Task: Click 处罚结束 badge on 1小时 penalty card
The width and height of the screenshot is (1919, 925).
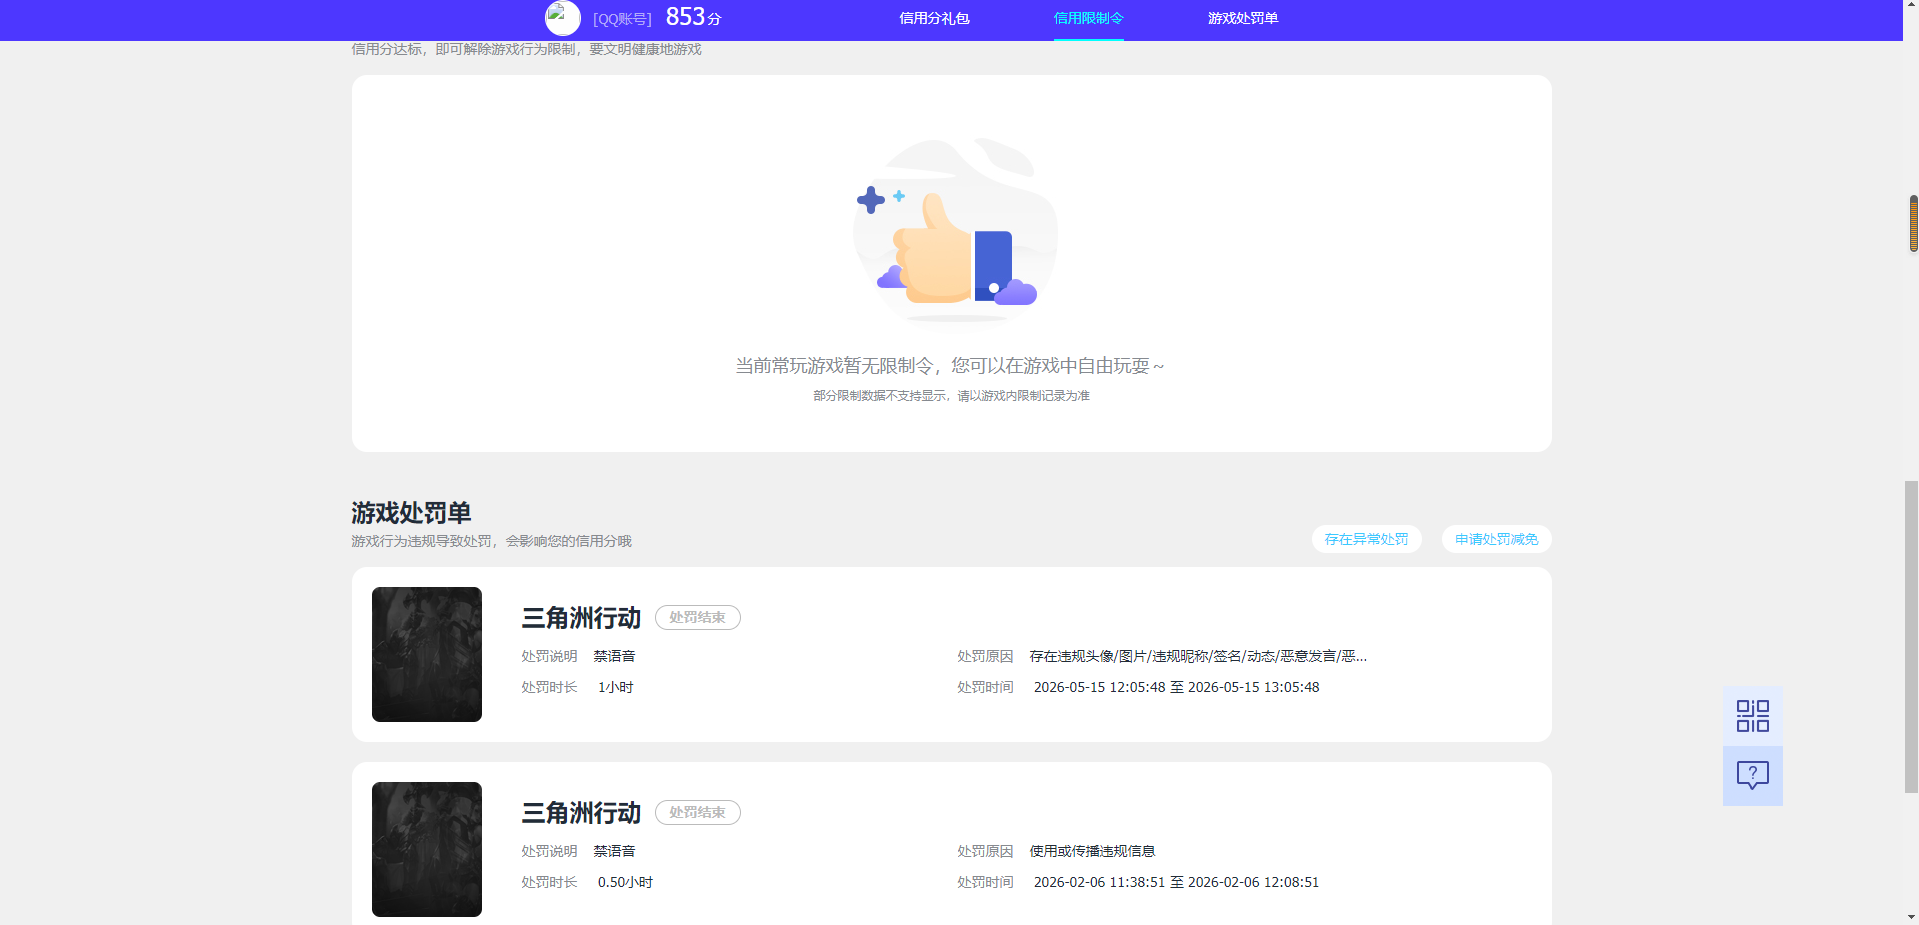Action: tap(697, 617)
